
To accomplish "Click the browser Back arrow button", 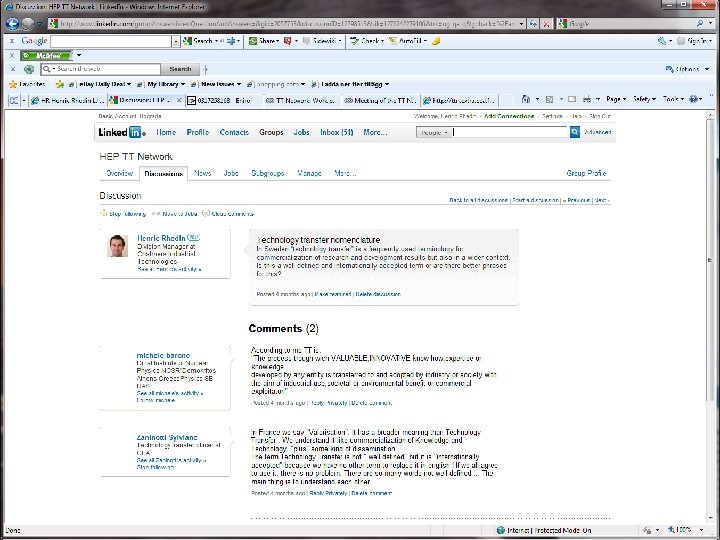I will pyautogui.click(x=12, y=23).
